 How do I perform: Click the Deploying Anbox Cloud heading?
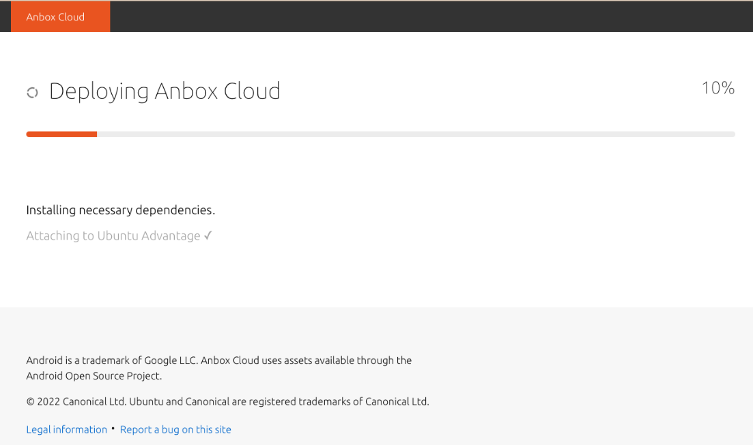coord(164,91)
